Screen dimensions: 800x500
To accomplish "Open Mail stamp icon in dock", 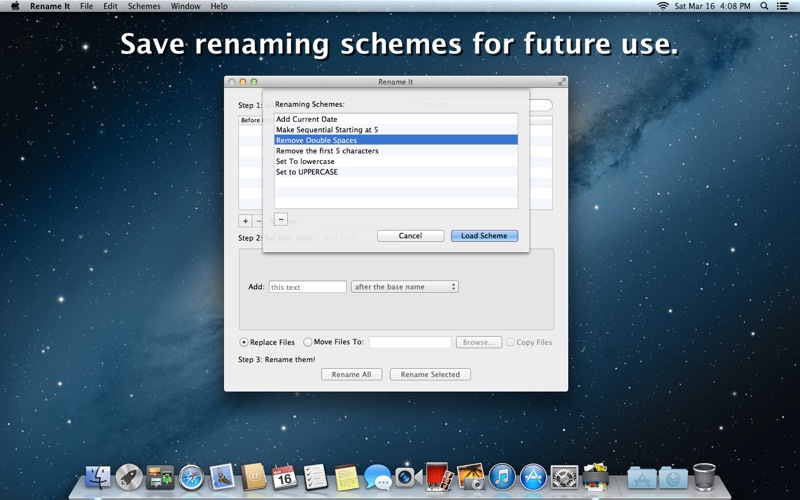I will (222, 478).
